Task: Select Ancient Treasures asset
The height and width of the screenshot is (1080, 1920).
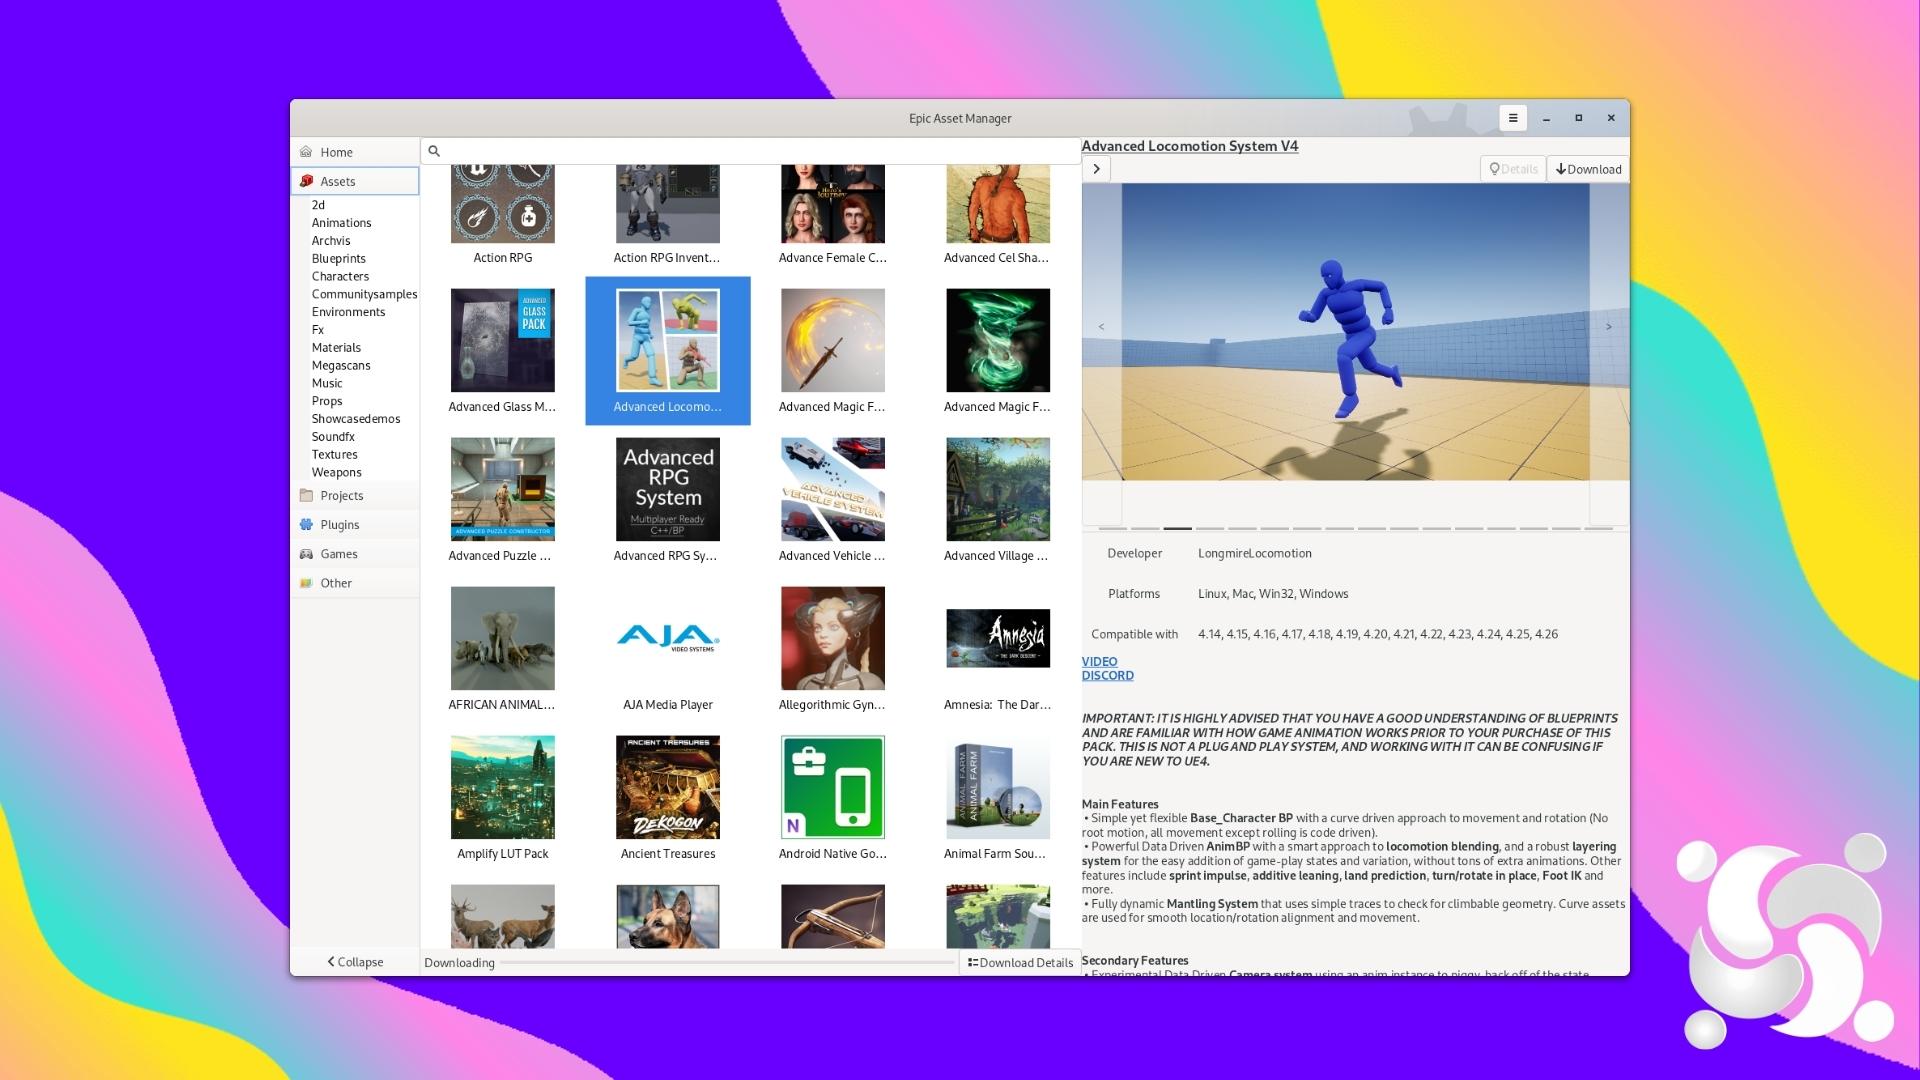Action: 667,798
